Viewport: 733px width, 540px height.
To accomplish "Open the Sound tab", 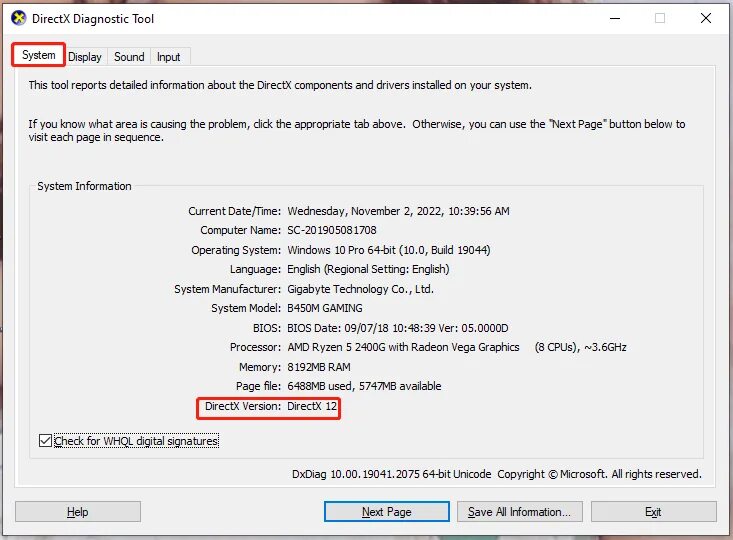I will pos(129,57).
